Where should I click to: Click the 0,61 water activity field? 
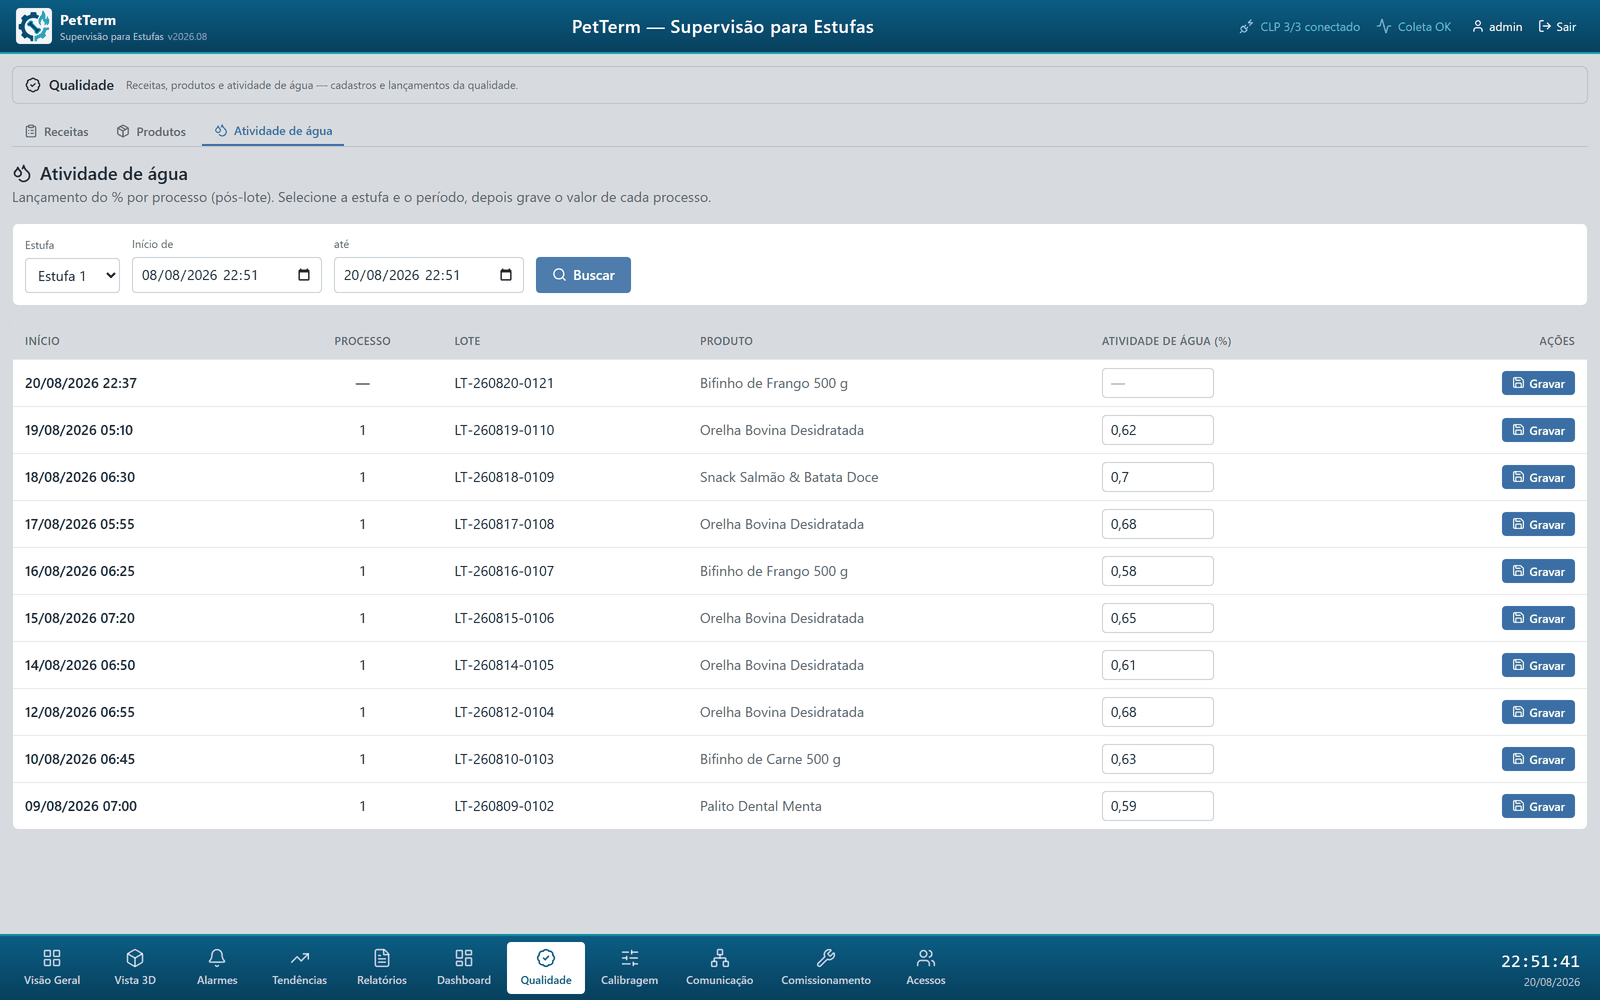click(1158, 665)
